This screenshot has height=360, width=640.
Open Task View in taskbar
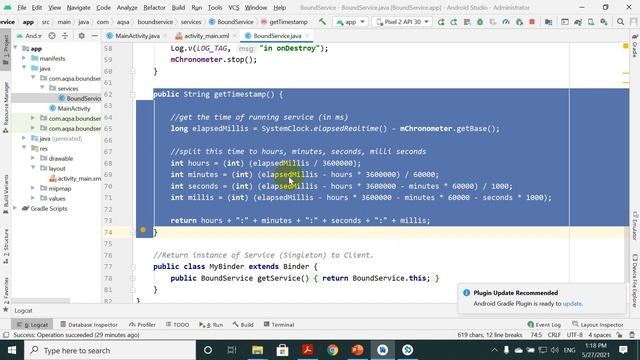tap(232, 350)
